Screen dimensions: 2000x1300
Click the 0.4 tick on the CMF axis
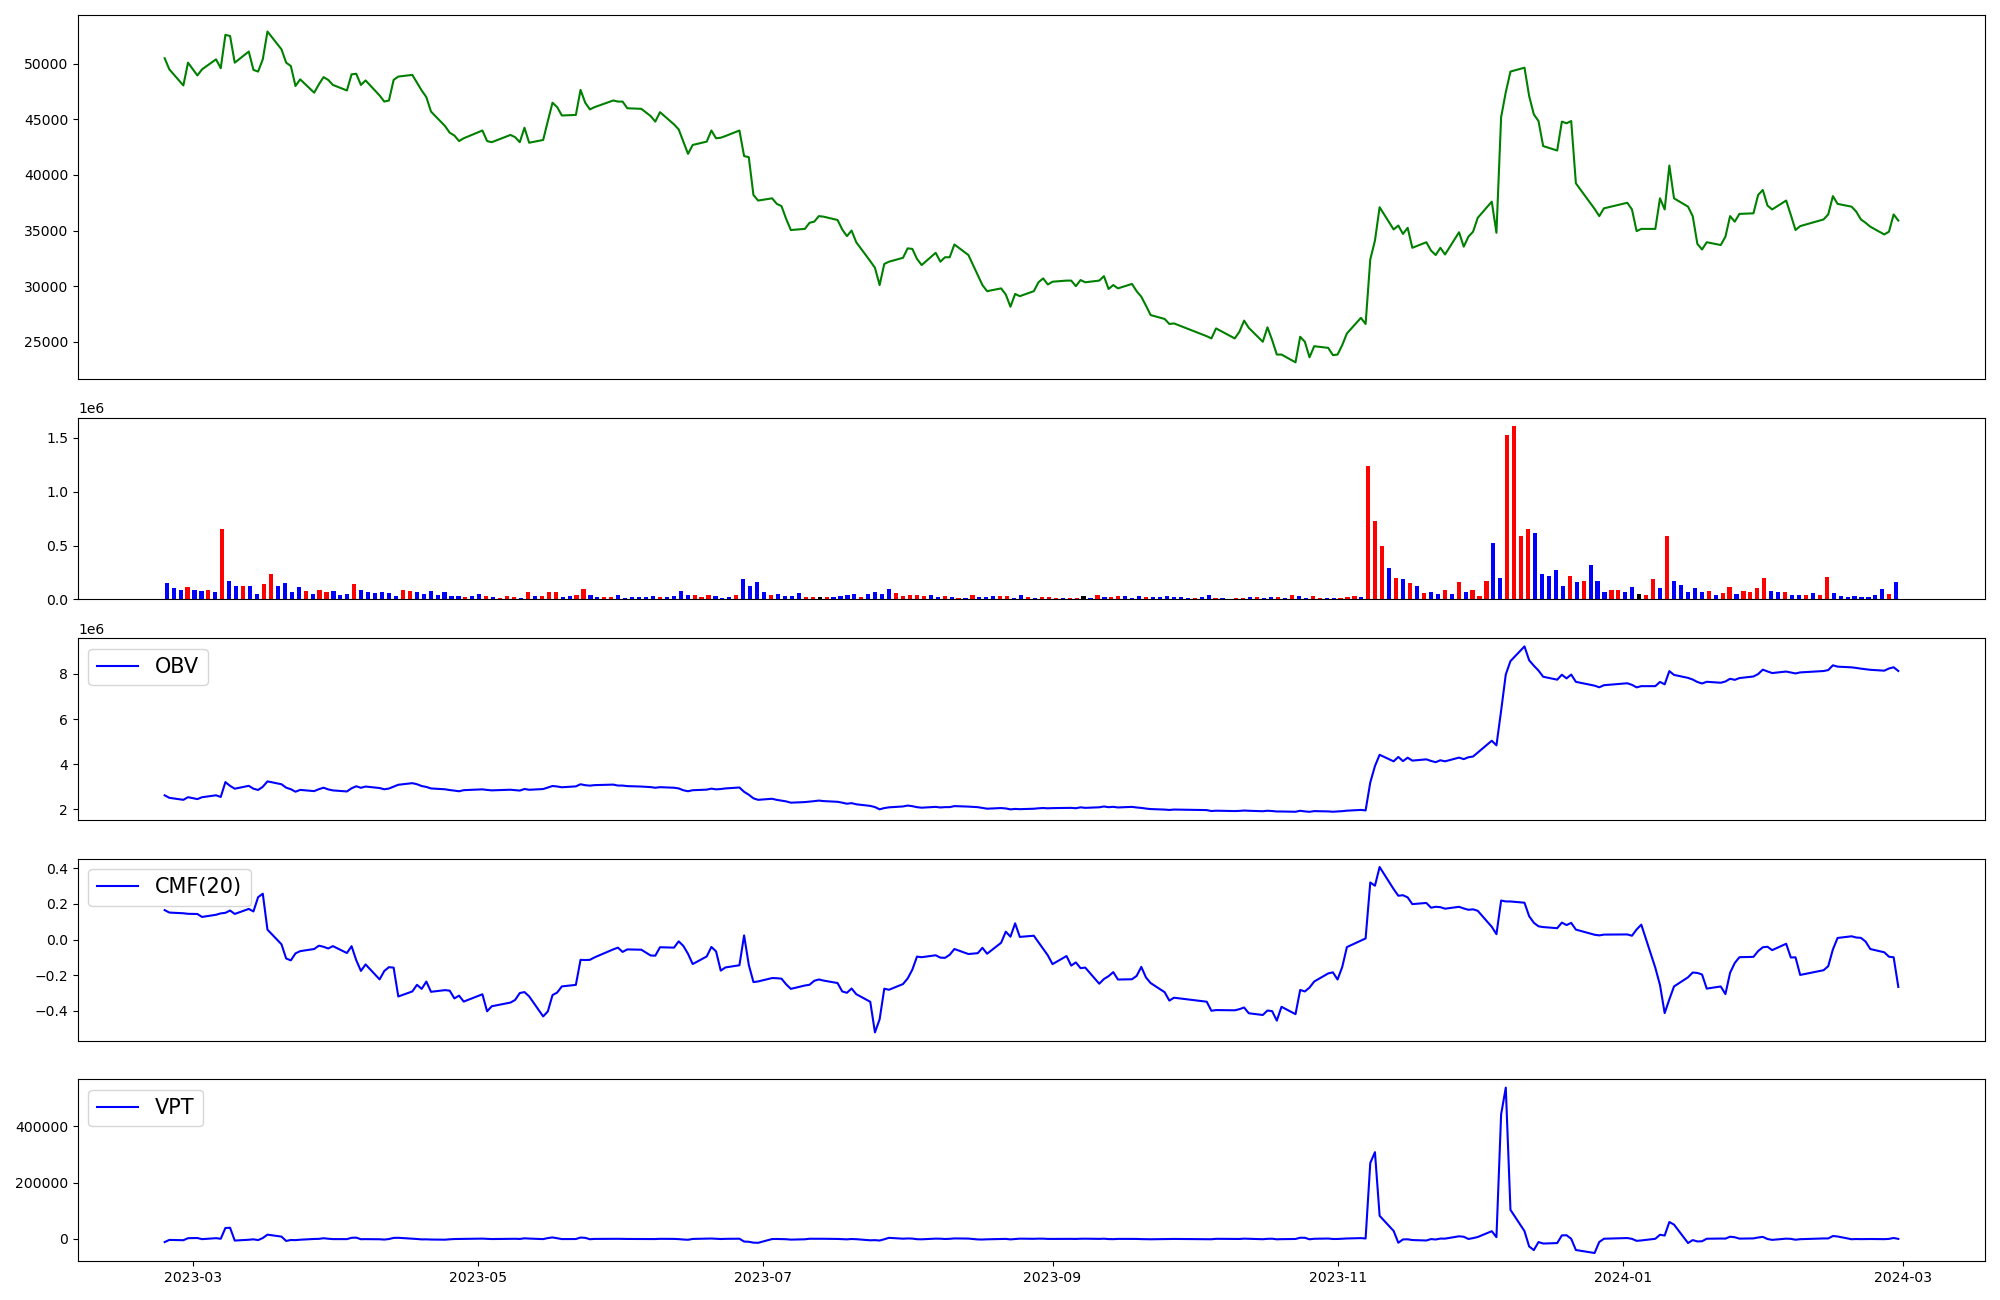57,869
